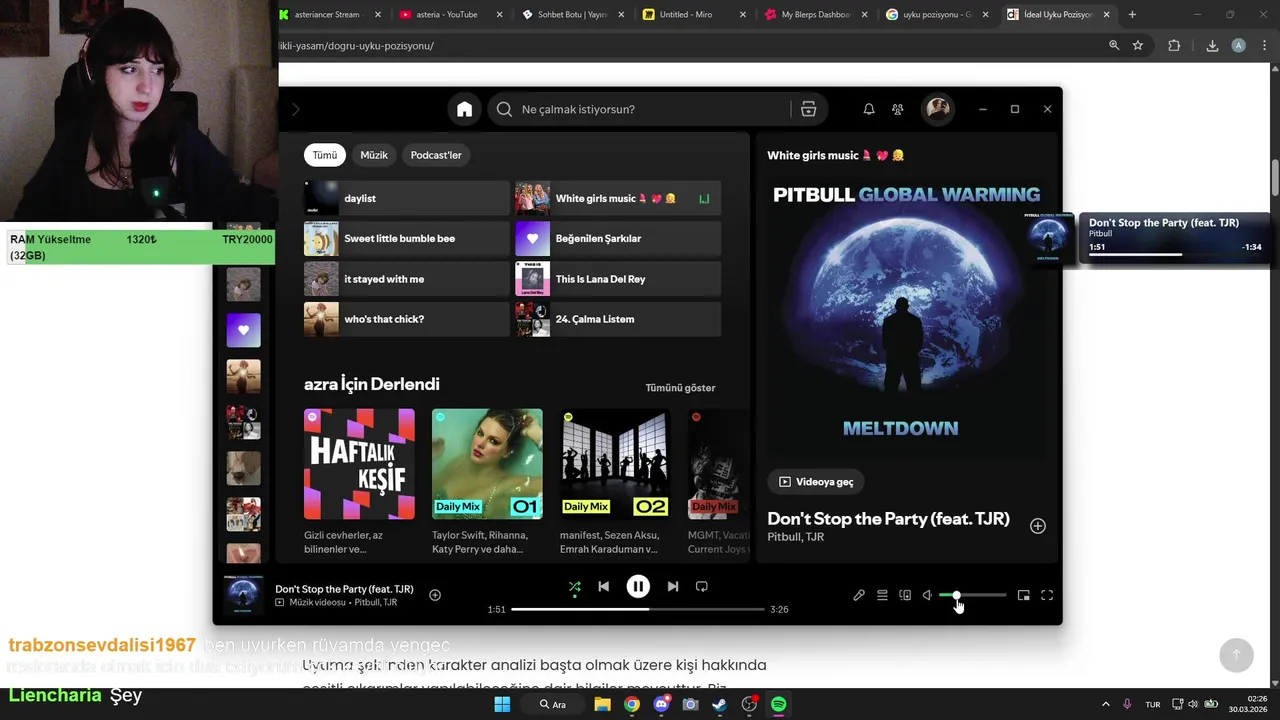Seek in the Spotify song progress bar
Image resolution: width=1280 pixels, height=720 pixels.
(638, 609)
